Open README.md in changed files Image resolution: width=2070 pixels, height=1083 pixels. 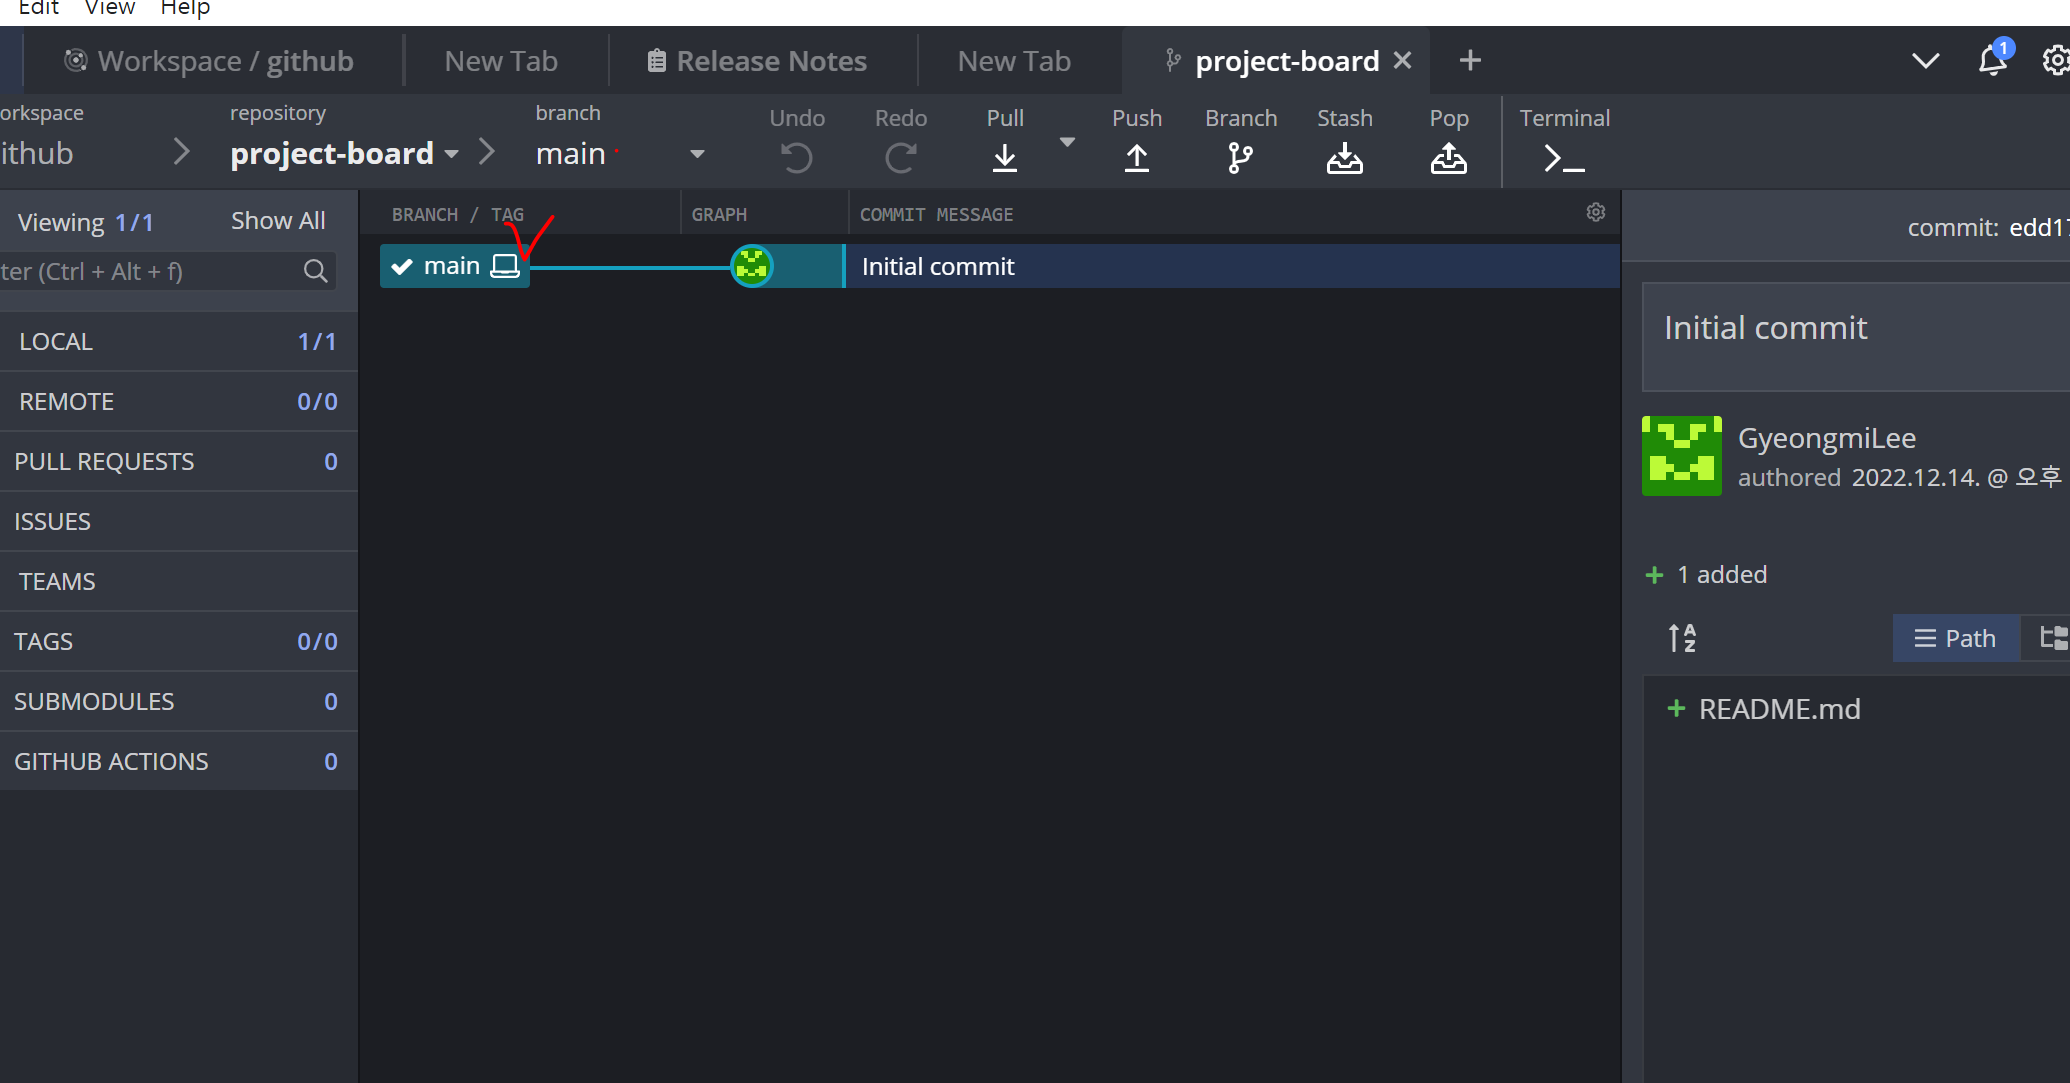click(x=1778, y=709)
